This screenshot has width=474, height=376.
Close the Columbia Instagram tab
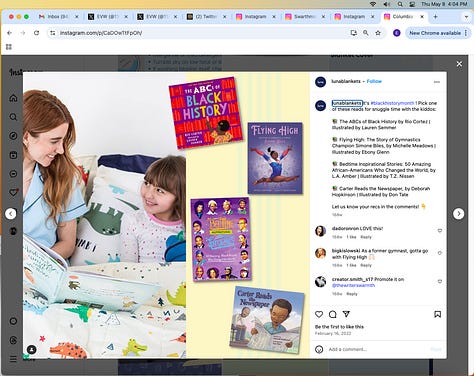coord(422,17)
